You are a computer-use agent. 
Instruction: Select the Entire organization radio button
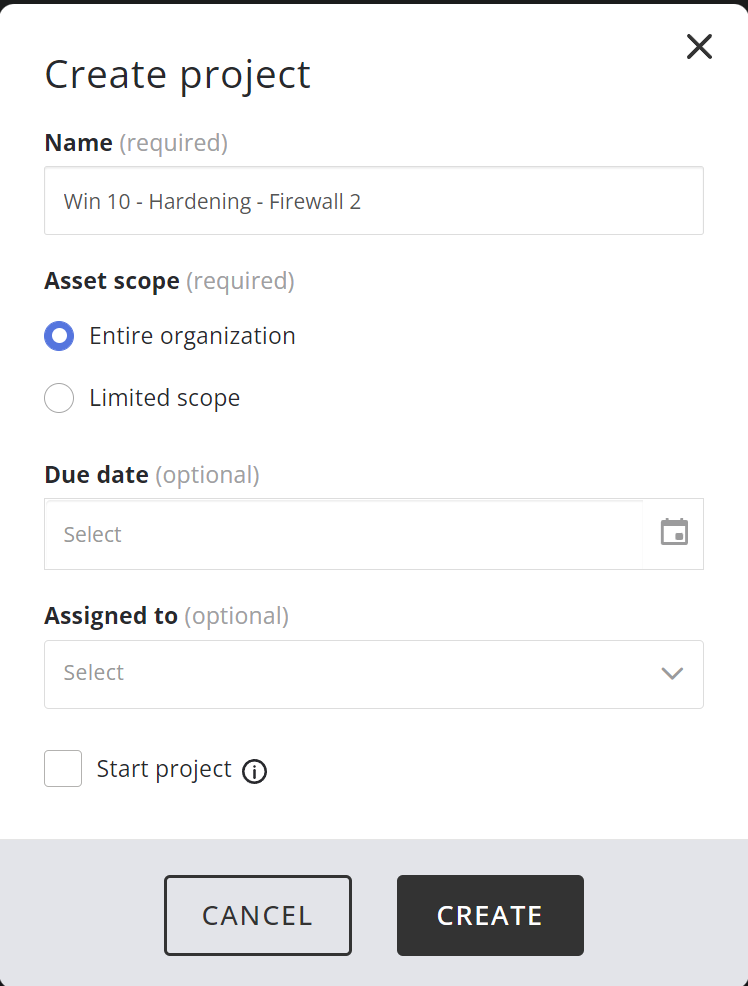click(59, 336)
